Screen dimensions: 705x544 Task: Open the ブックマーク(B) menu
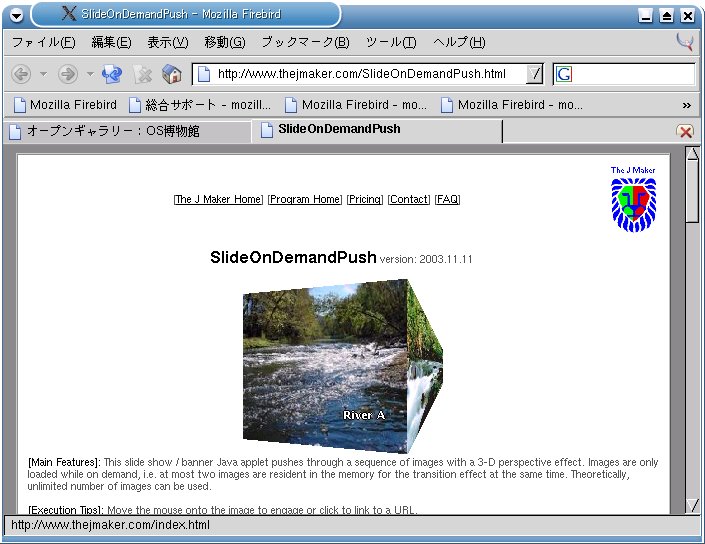click(x=305, y=42)
